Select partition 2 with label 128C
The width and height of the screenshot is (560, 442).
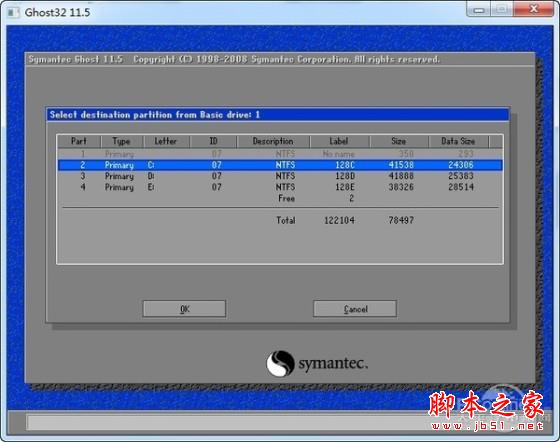click(x=280, y=165)
